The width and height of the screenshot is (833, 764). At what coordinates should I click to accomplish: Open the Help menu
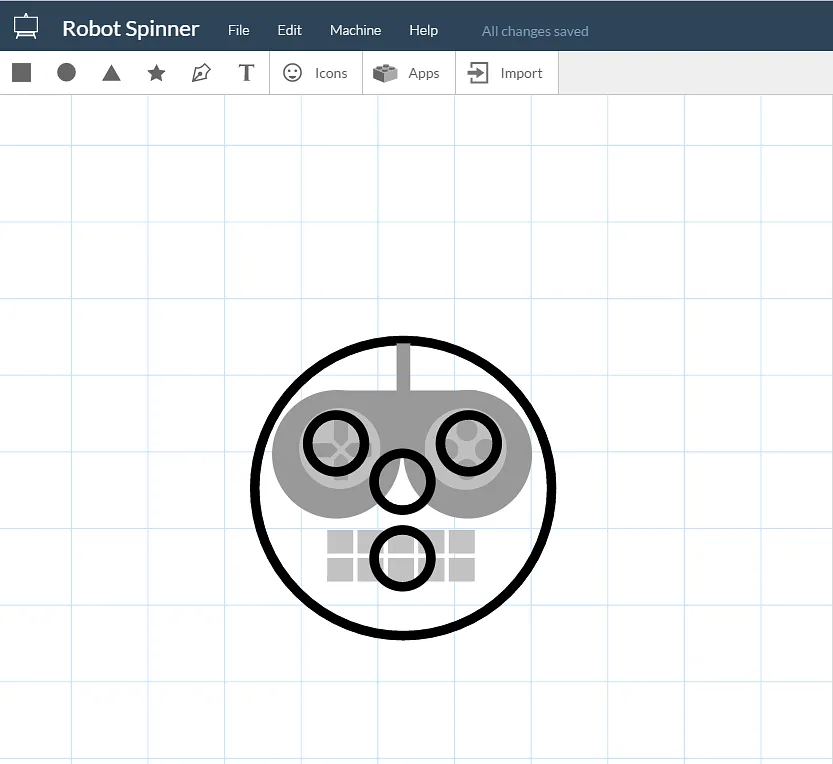pos(423,30)
